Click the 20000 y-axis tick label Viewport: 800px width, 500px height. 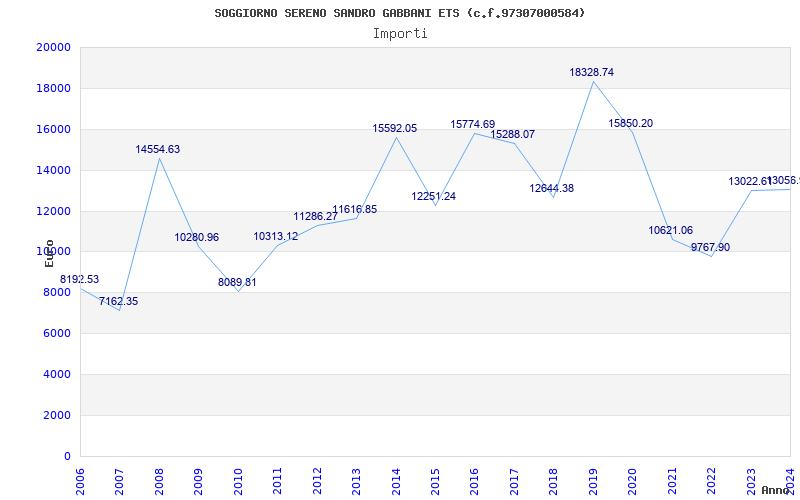(53, 47)
